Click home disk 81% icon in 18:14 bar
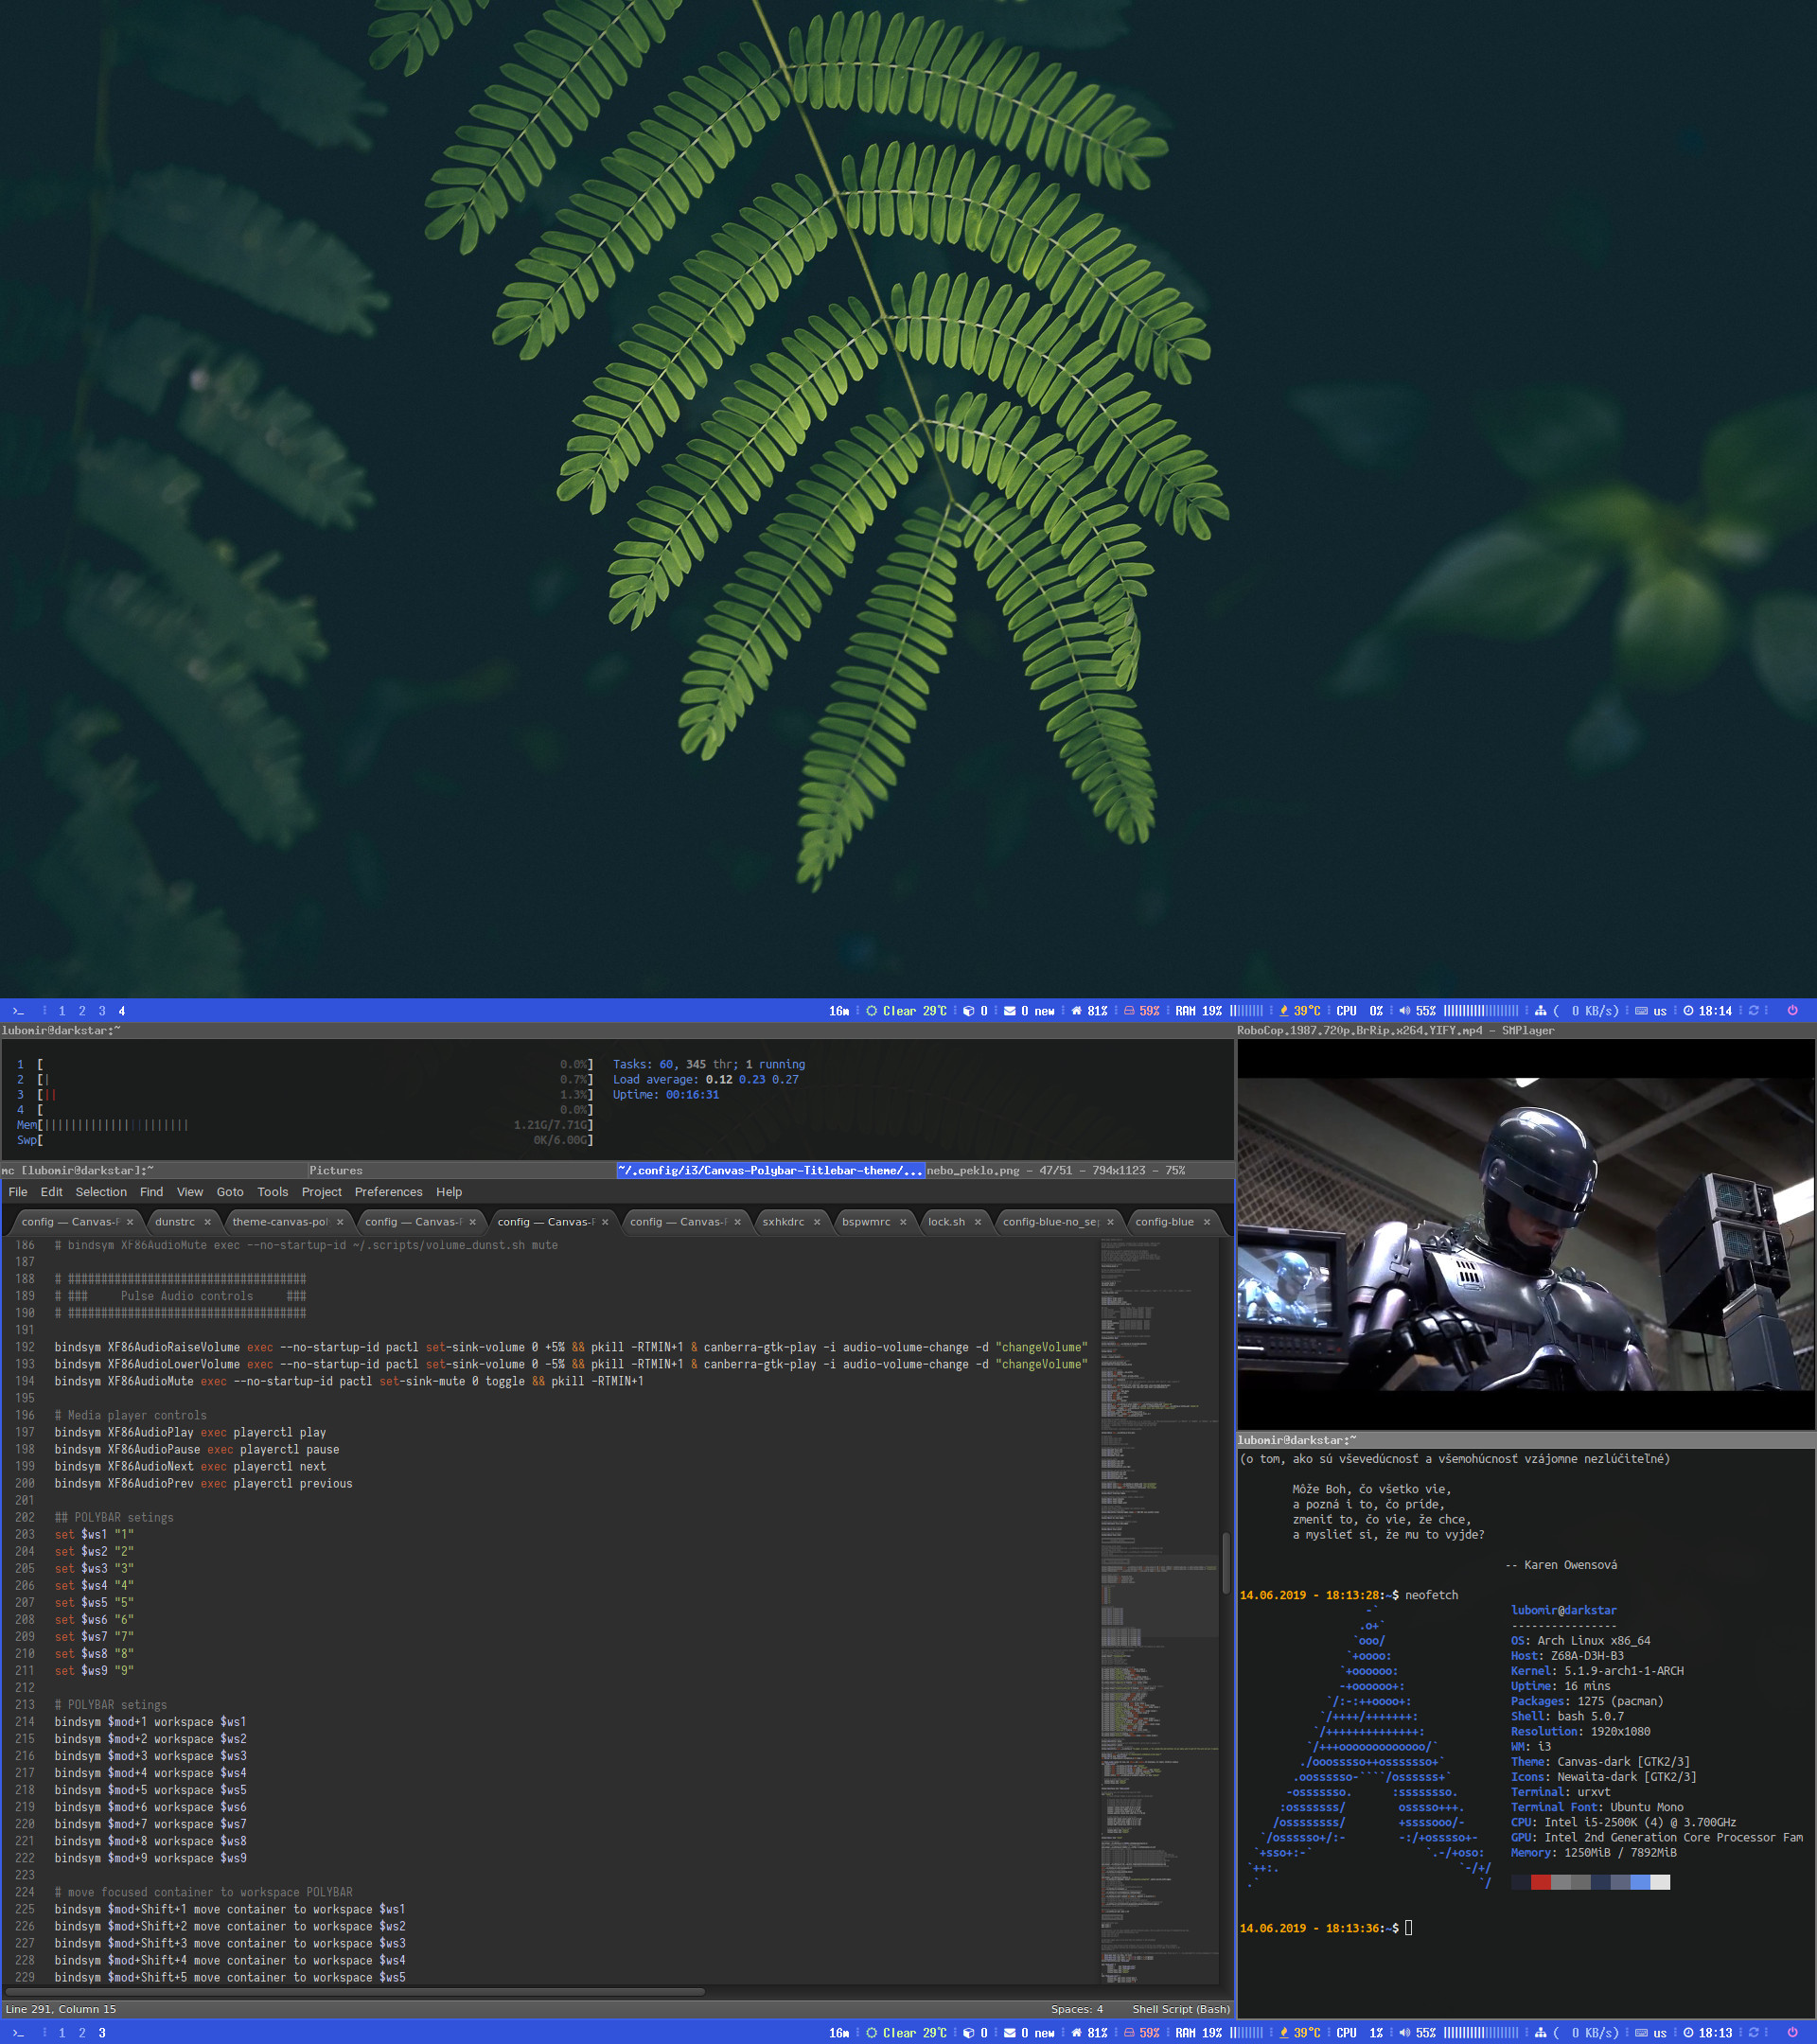1817x2044 pixels. pyautogui.click(x=1077, y=1011)
